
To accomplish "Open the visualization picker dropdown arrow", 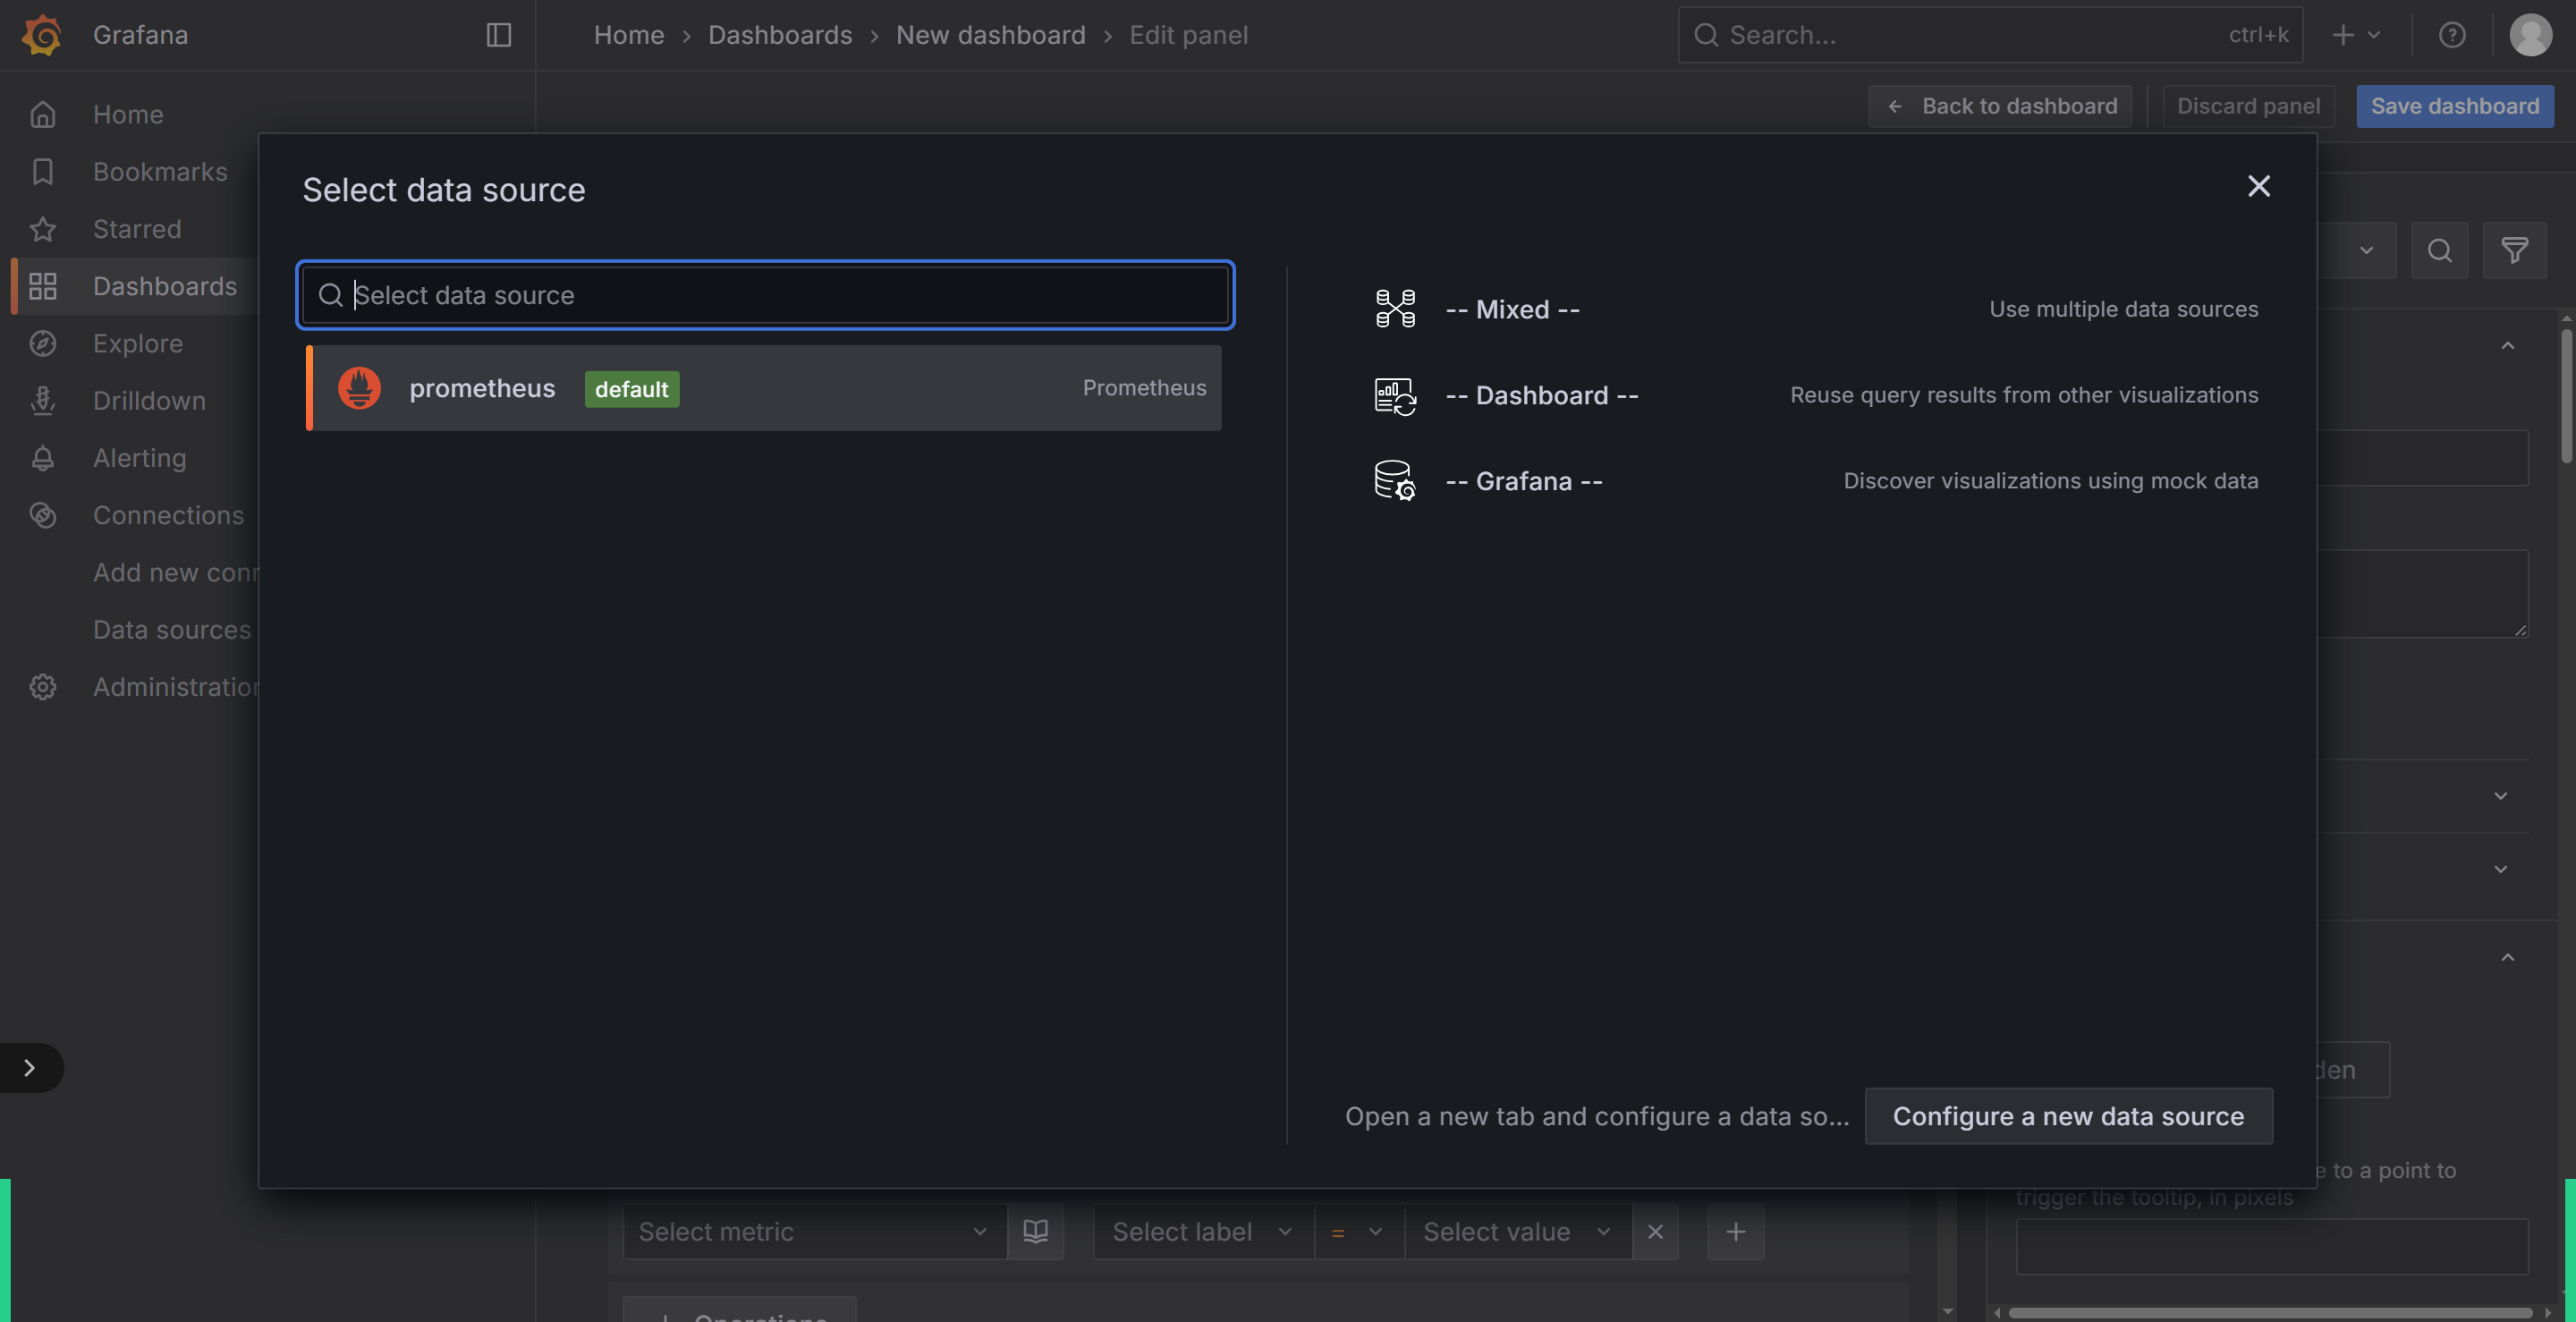I will (2366, 250).
